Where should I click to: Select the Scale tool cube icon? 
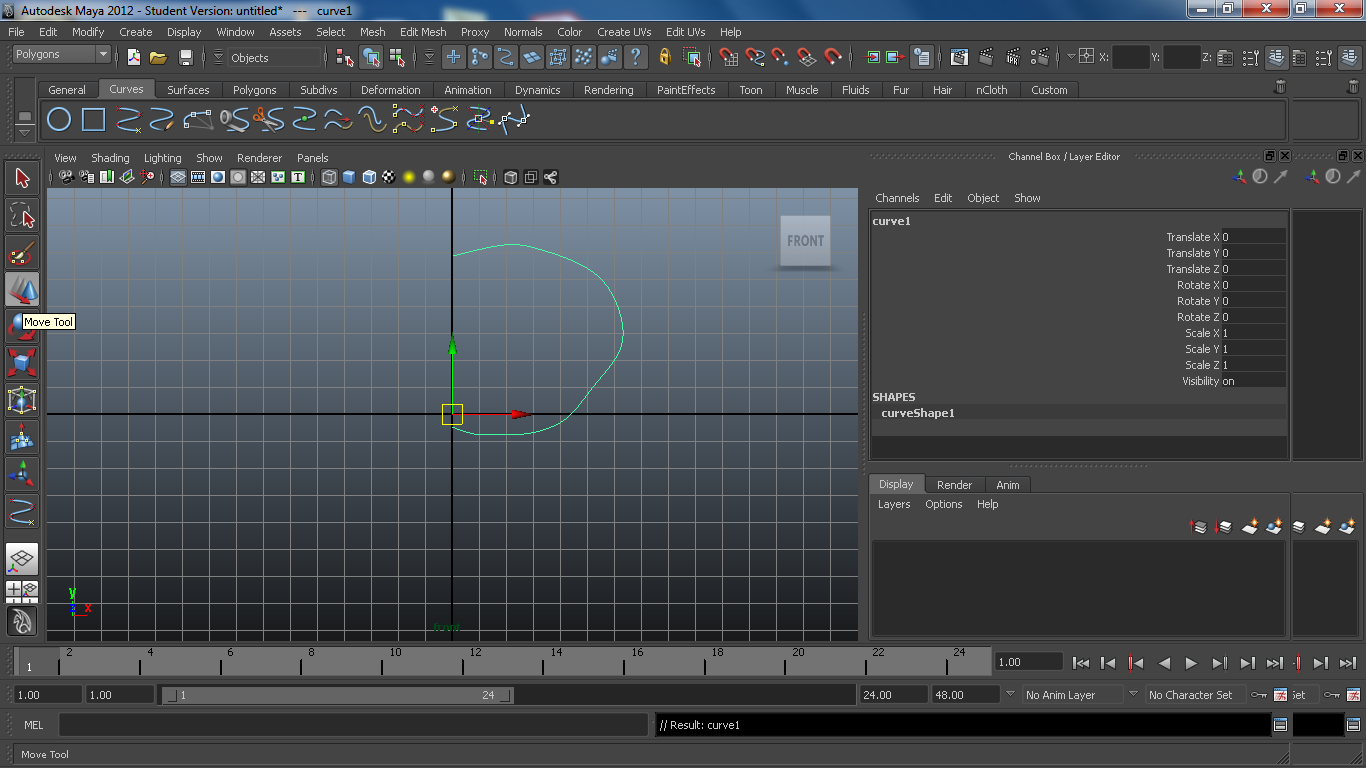pos(22,362)
